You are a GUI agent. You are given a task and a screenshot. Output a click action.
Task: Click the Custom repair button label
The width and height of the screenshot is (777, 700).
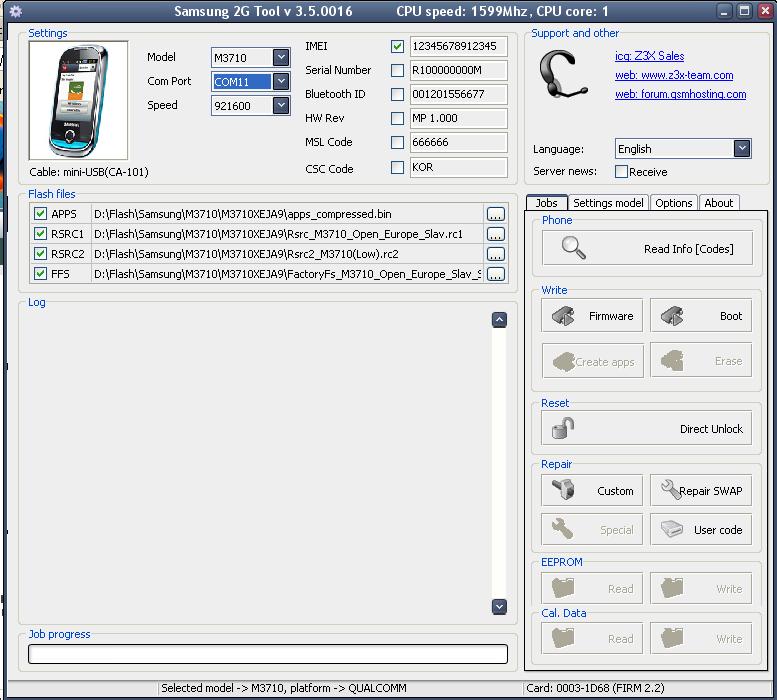(x=615, y=491)
